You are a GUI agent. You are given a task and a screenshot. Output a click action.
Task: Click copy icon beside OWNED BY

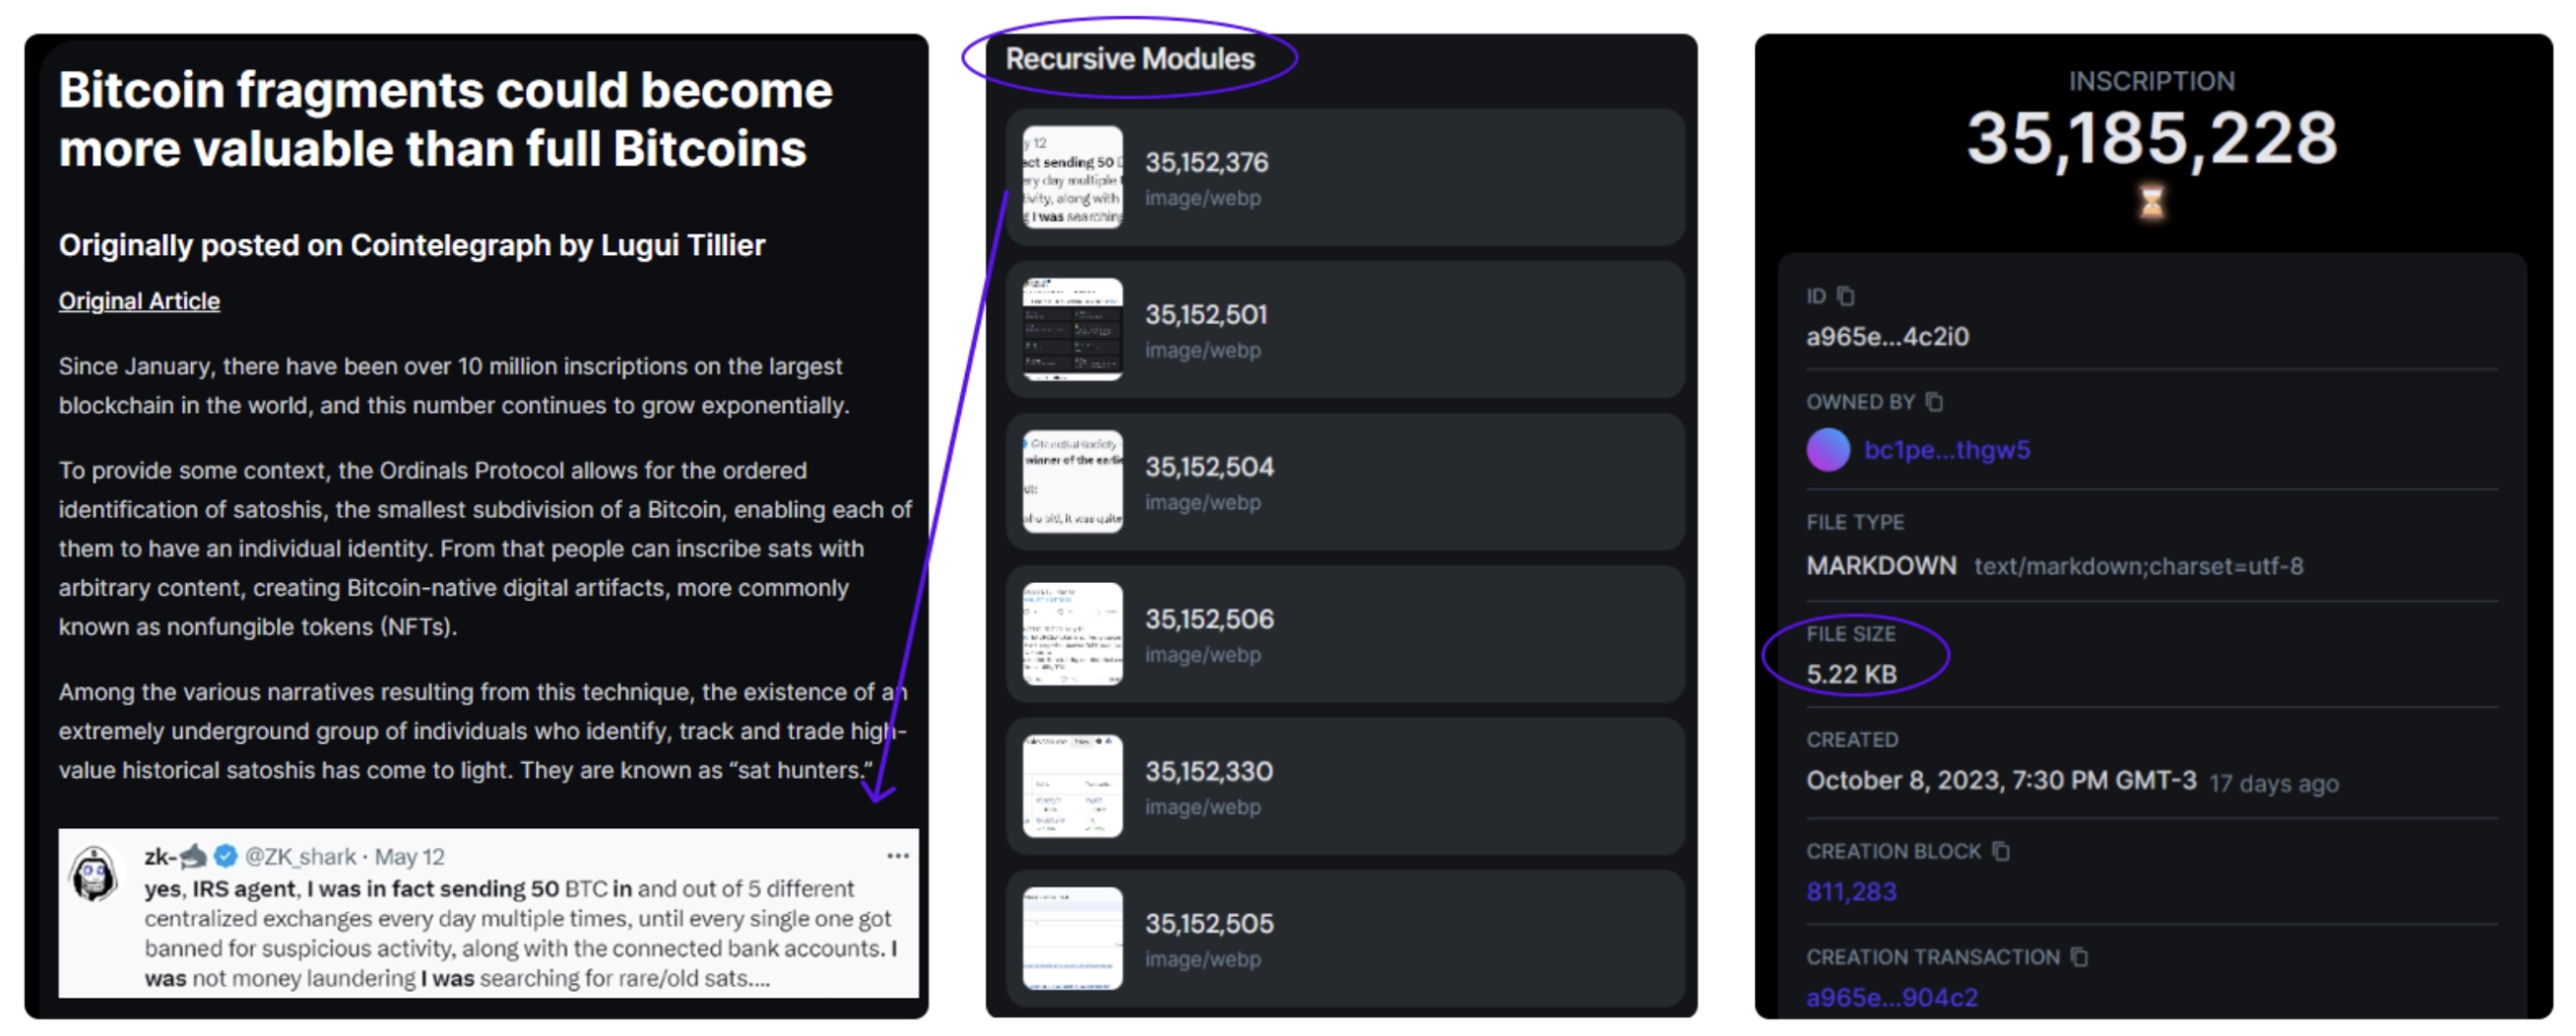point(1934,401)
